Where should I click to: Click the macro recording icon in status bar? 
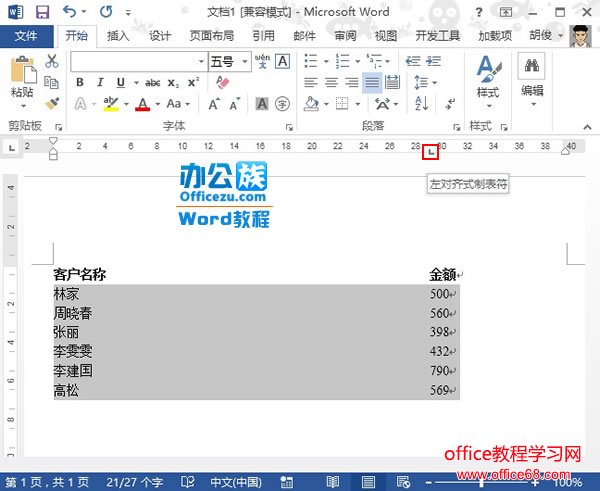[286, 482]
